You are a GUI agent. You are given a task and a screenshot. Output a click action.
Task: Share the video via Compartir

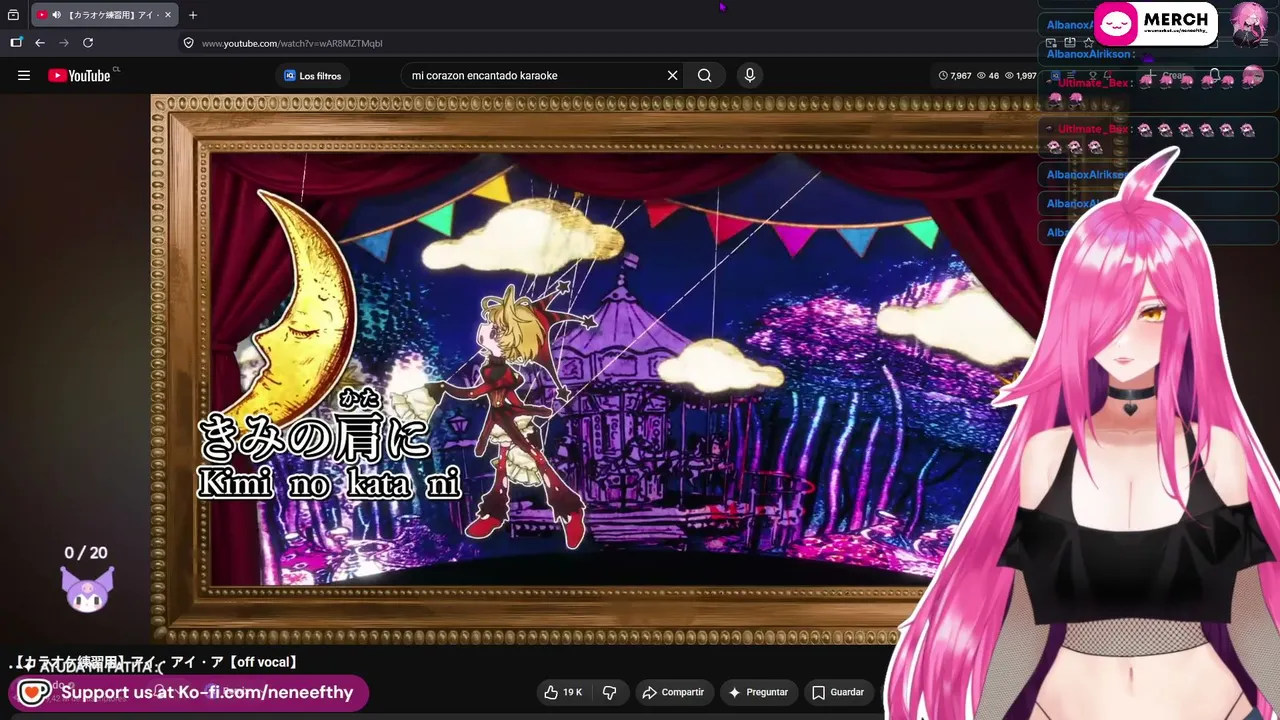click(673, 692)
